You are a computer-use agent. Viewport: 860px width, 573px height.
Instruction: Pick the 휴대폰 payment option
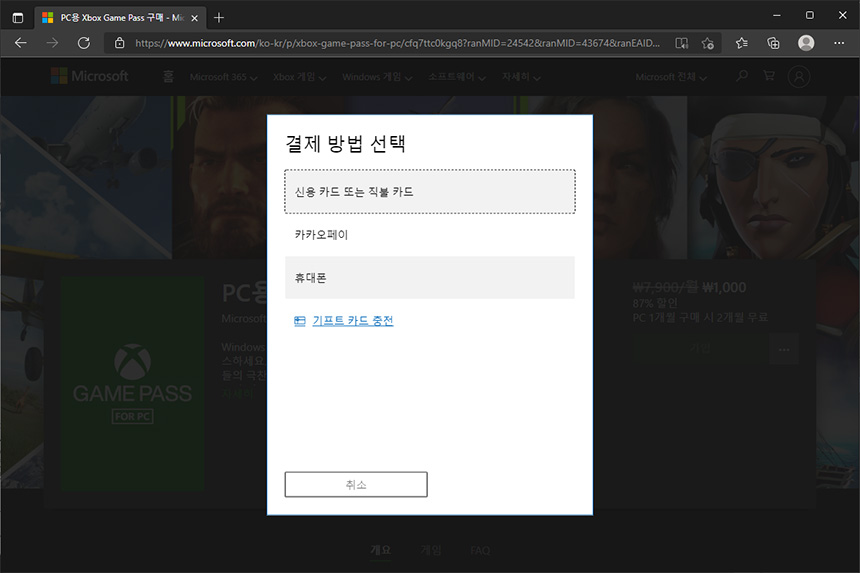tap(429, 277)
